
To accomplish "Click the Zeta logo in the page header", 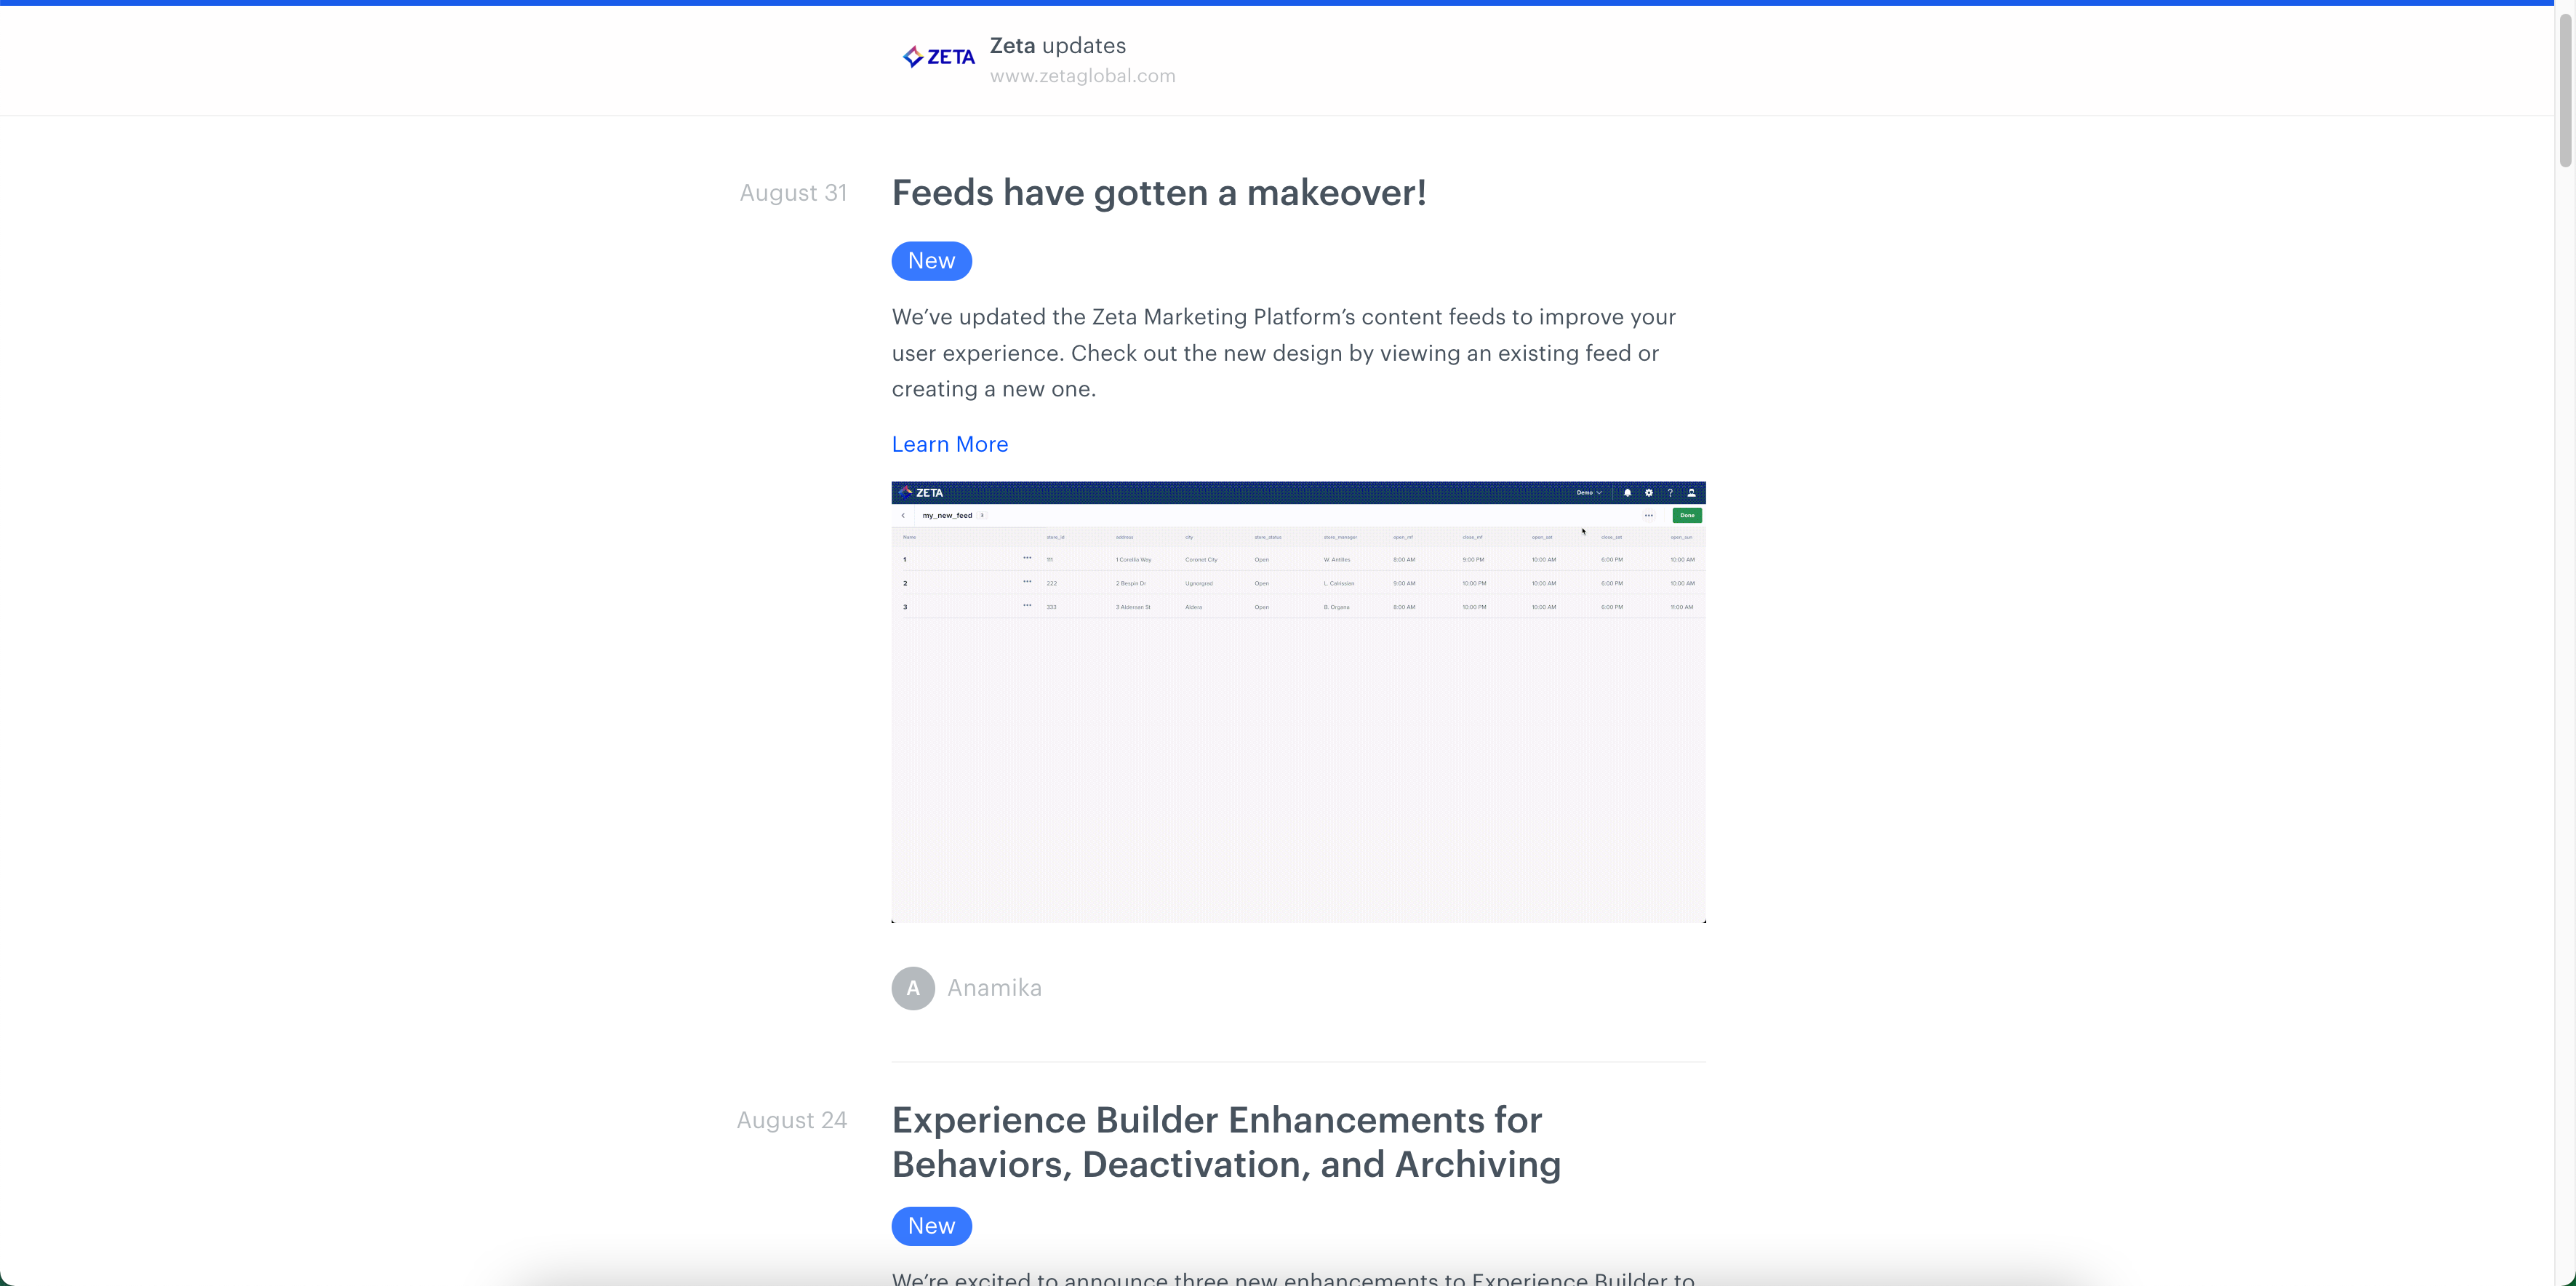I will pos(938,57).
